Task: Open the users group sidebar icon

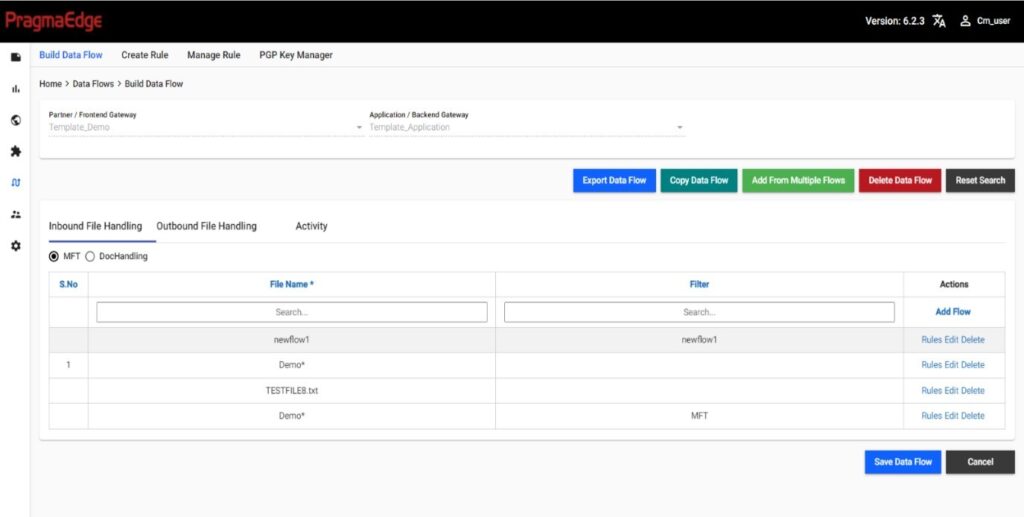Action: click(15, 214)
